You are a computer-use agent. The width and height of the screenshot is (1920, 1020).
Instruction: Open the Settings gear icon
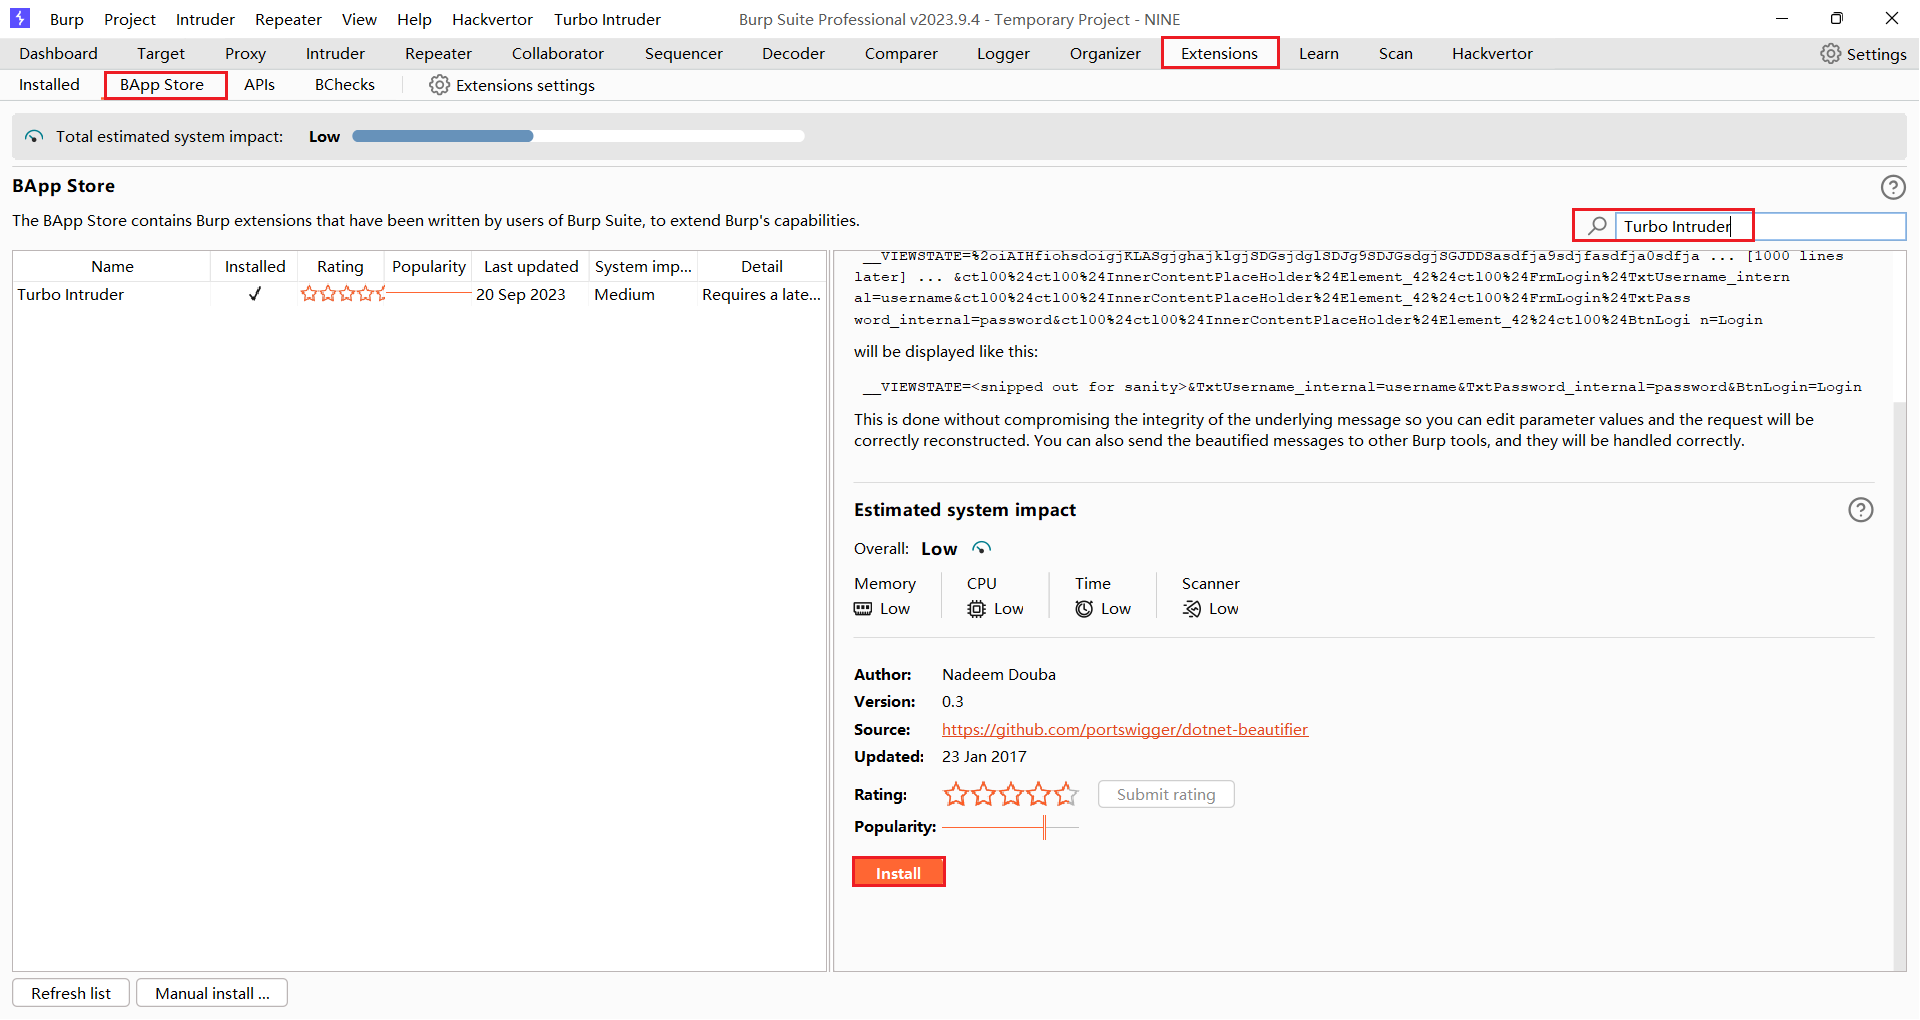(x=1830, y=54)
